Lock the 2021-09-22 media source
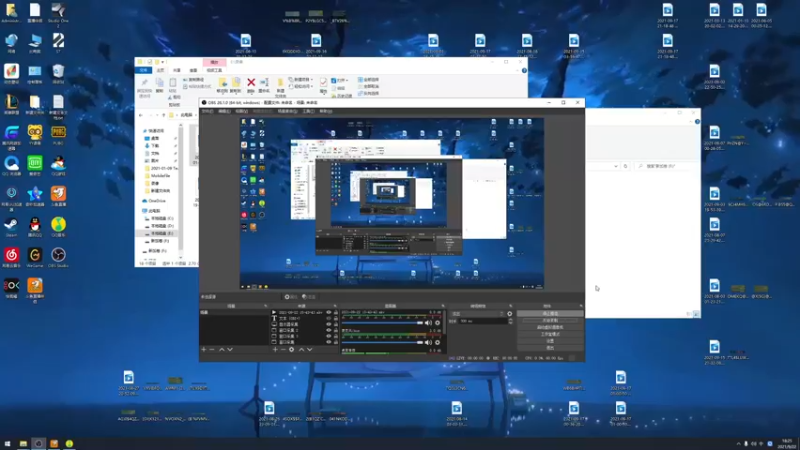 coord(336,312)
